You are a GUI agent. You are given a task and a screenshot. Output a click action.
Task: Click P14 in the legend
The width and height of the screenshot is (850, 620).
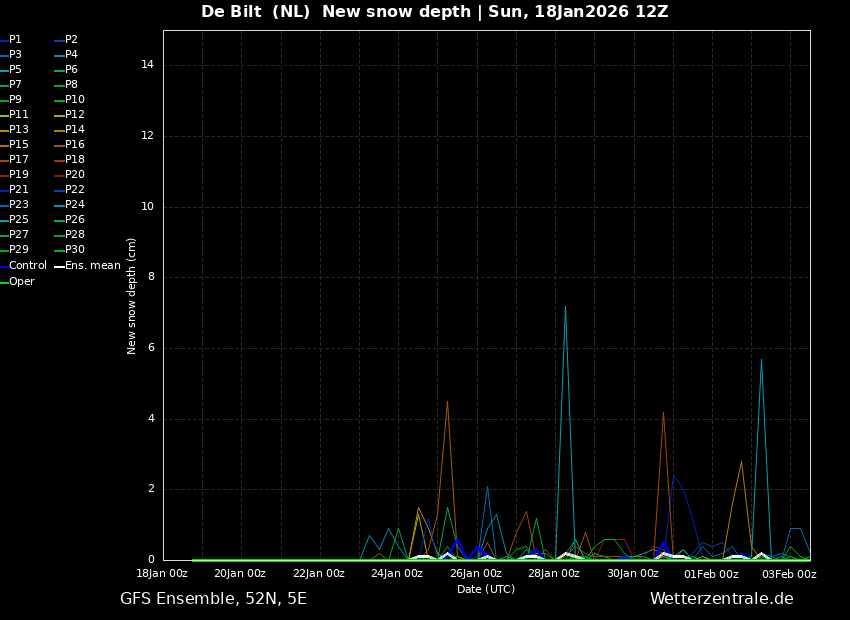69,130
